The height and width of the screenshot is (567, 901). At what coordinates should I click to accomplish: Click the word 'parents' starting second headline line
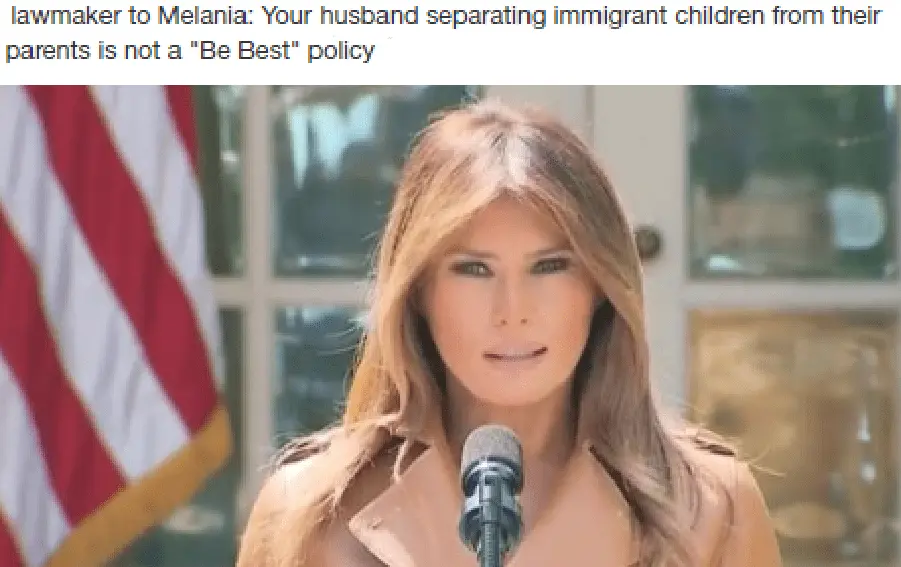[x=48, y=52]
